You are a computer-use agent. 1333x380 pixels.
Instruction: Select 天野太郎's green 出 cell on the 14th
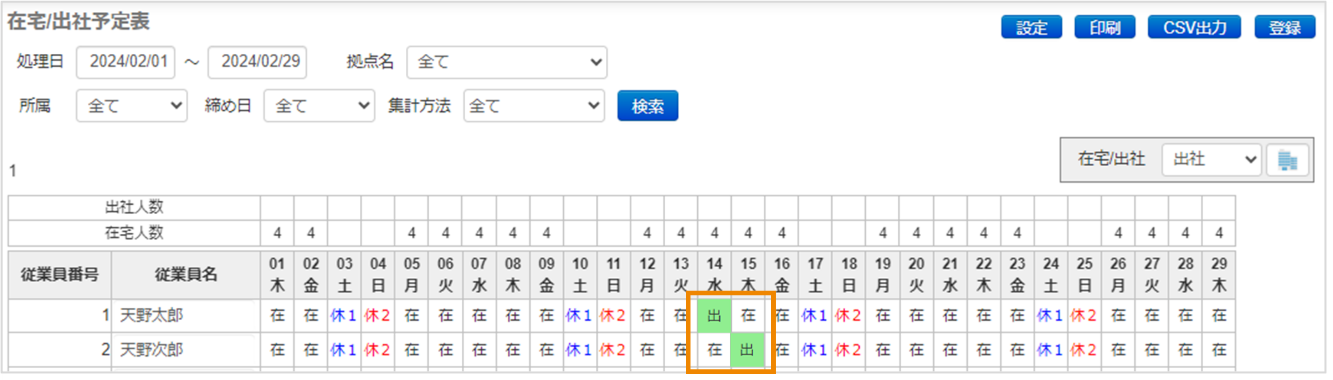pyautogui.click(x=714, y=315)
